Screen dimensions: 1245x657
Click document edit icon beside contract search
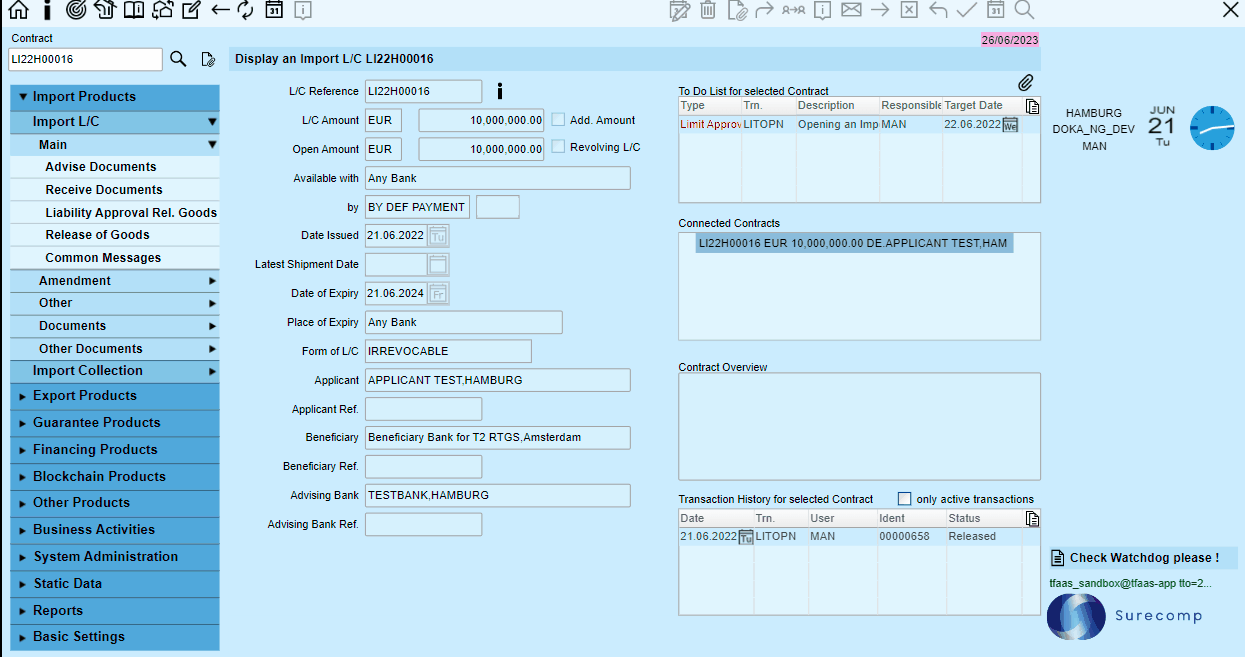pyautogui.click(x=208, y=59)
